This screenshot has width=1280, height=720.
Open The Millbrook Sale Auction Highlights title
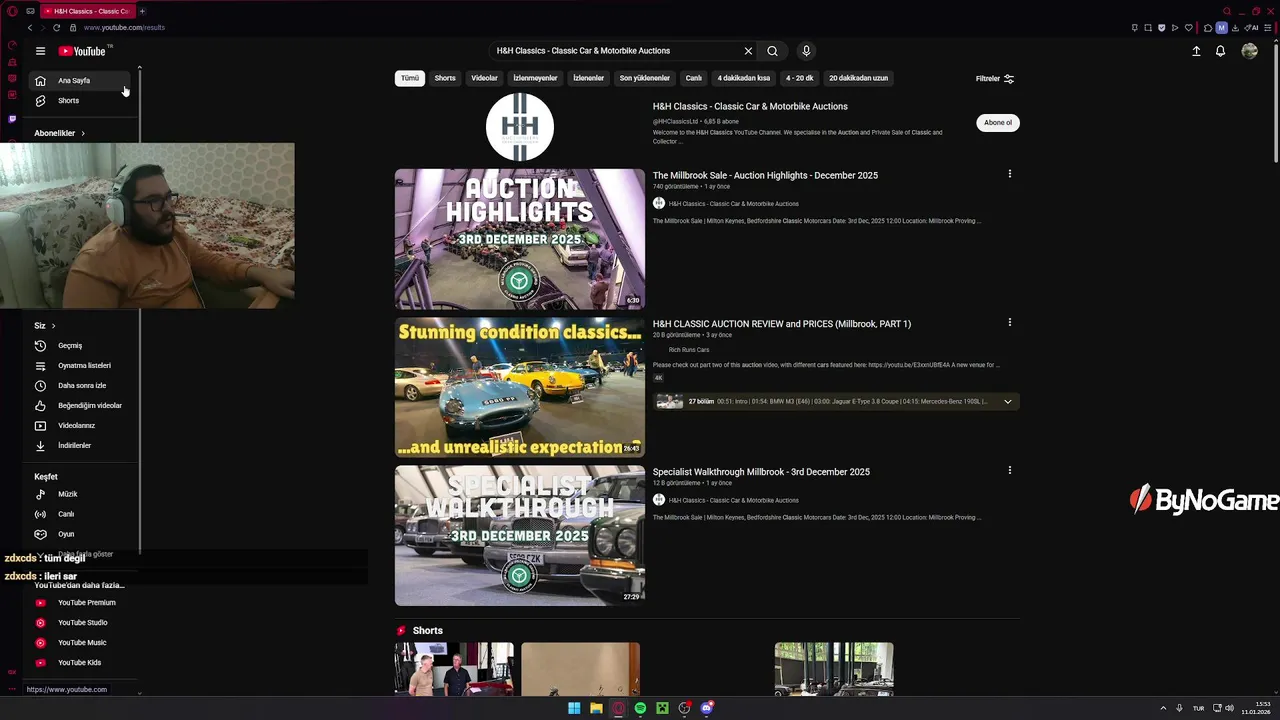pyautogui.click(x=765, y=175)
